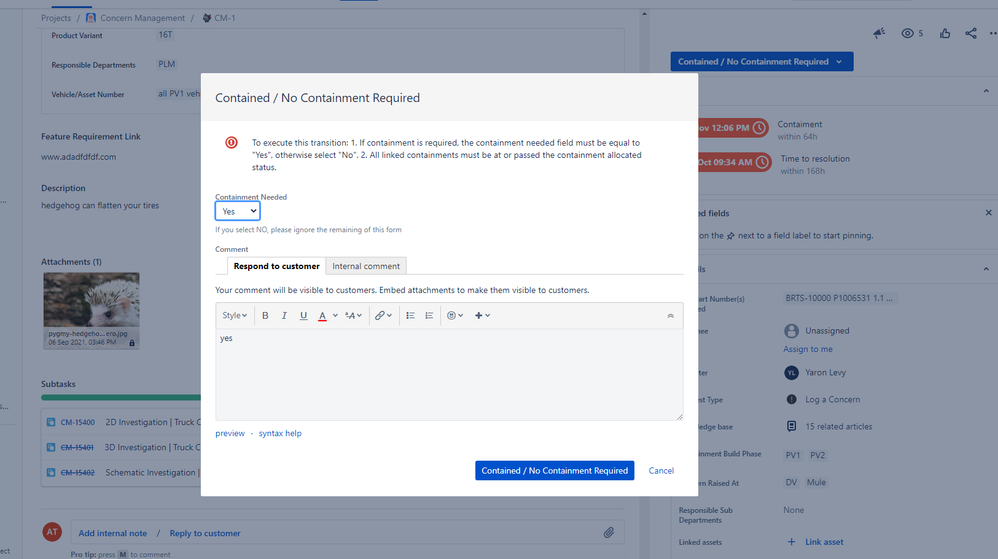Click the AT user avatar

52,532
